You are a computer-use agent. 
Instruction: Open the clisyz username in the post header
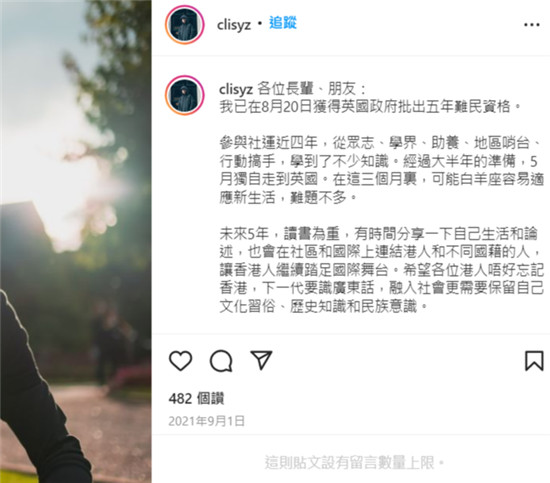[x=234, y=25]
